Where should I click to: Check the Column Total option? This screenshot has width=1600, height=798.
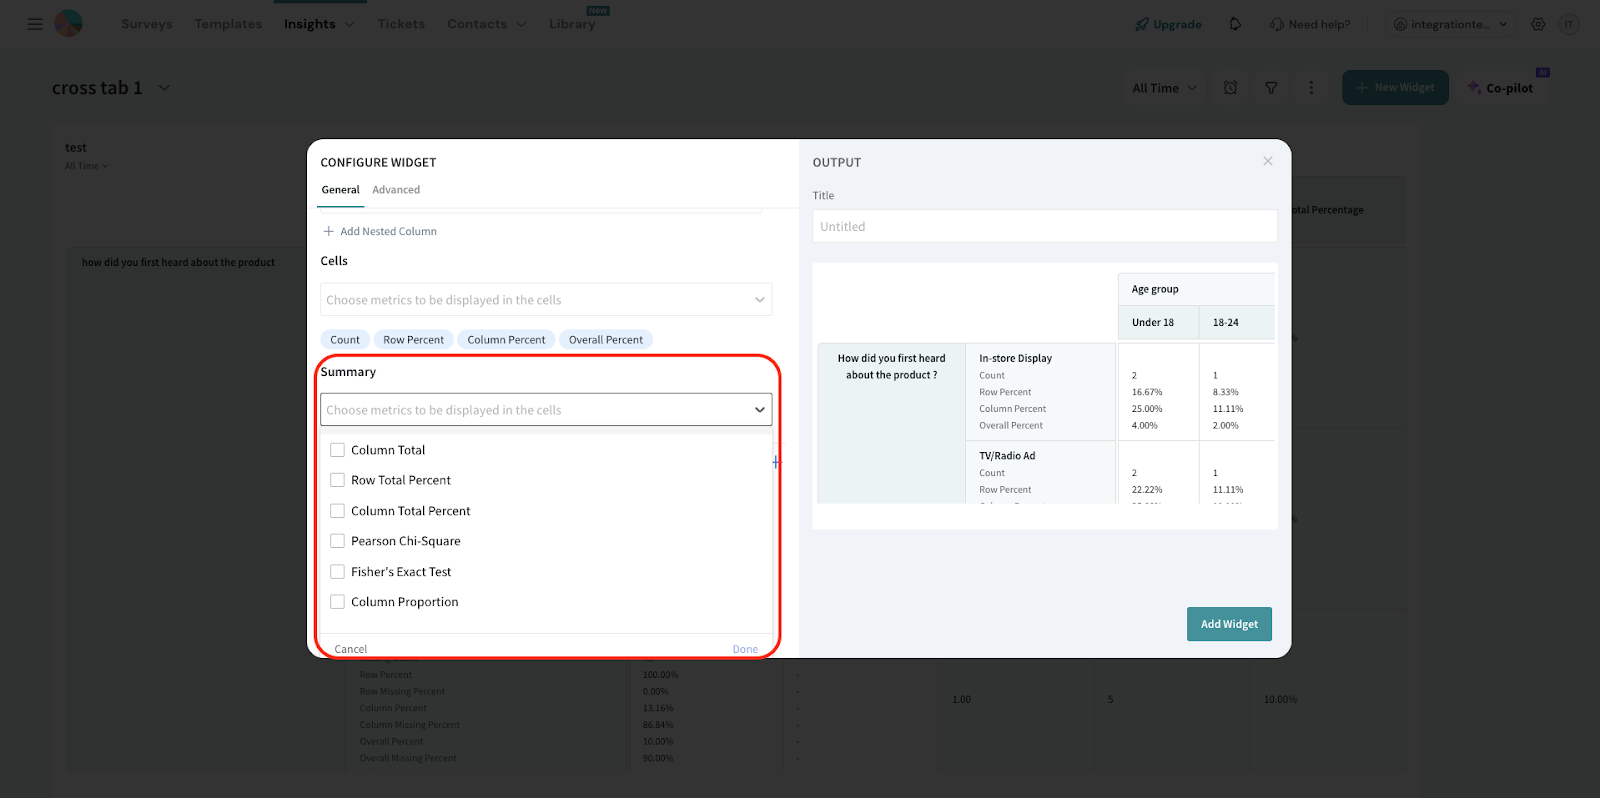click(338, 450)
